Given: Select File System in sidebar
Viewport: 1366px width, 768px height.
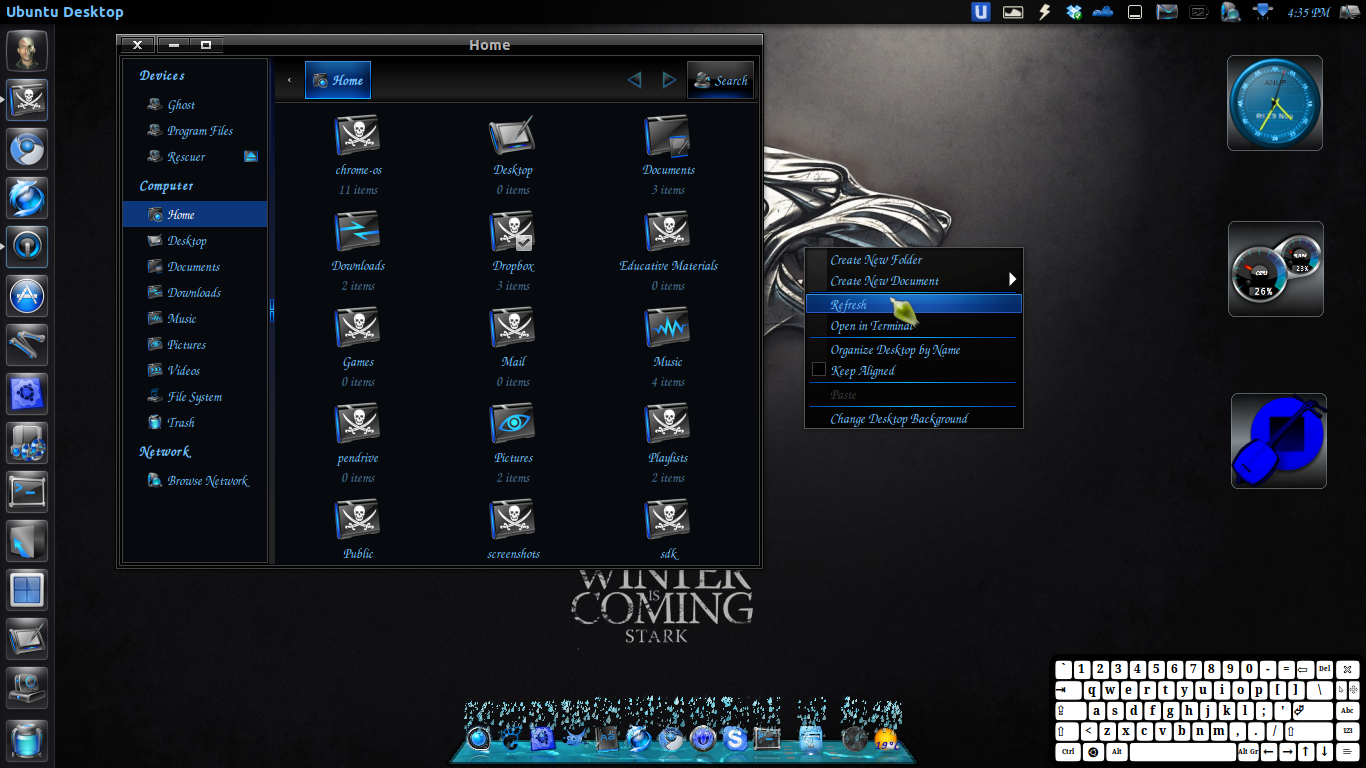Looking at the screenshot, I should pos(195,396).
